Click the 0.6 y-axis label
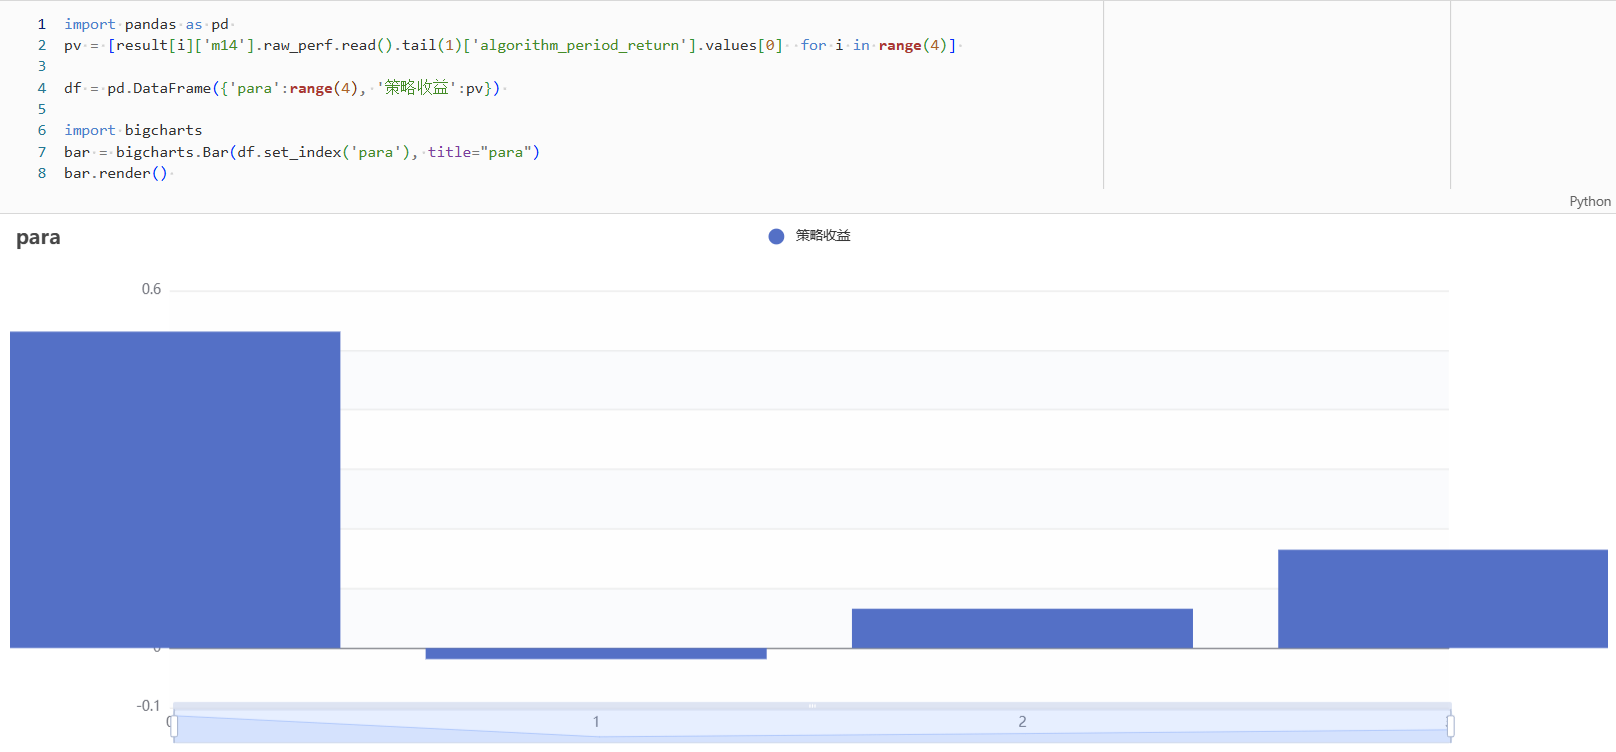The height and width of the screenshot is (752, 1616). point(151,289)
